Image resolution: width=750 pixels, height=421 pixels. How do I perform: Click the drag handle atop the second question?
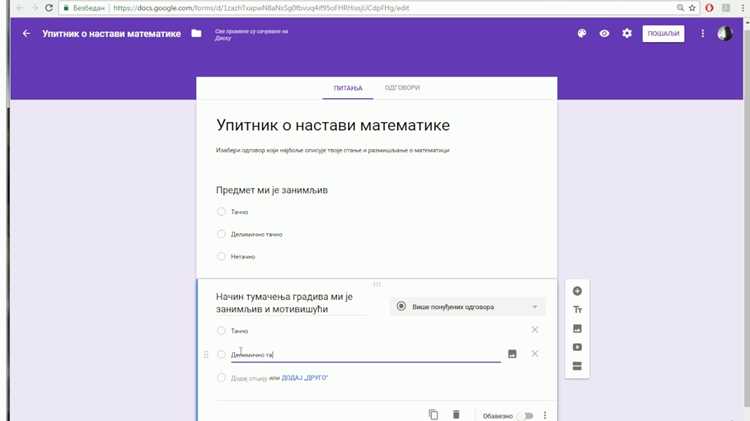coord(377,284)
